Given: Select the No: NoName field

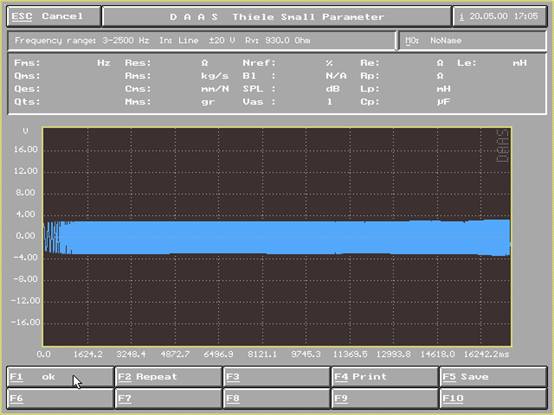Looking at the screenshot, I should tap(472, 41).
